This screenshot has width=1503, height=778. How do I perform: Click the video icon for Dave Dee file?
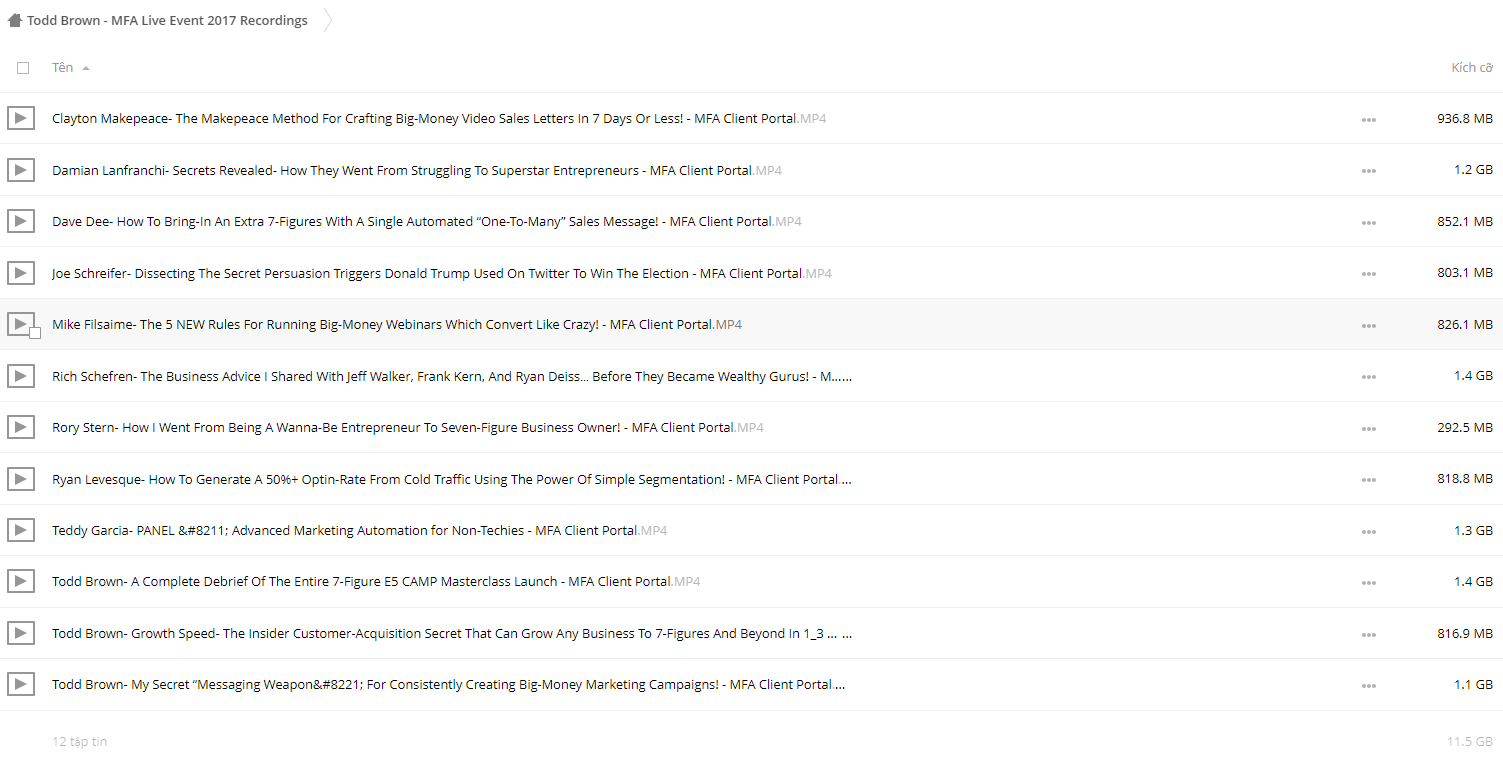pyautogui.click(x=21, y=222)
